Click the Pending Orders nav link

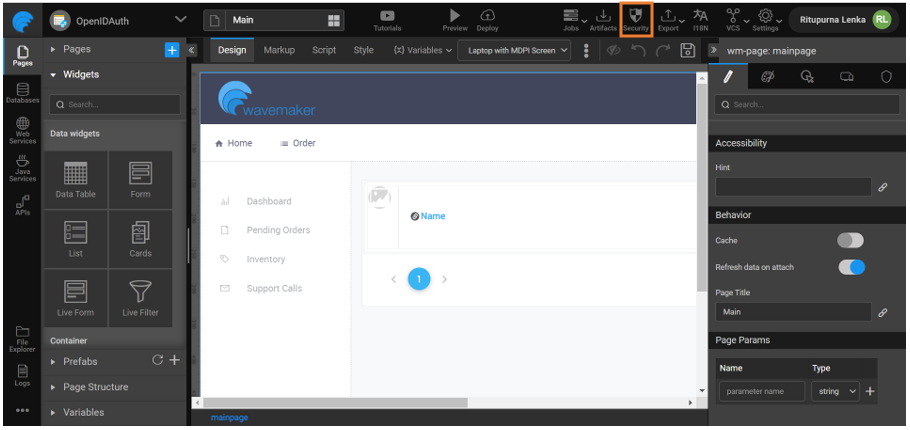coord(278,230)
